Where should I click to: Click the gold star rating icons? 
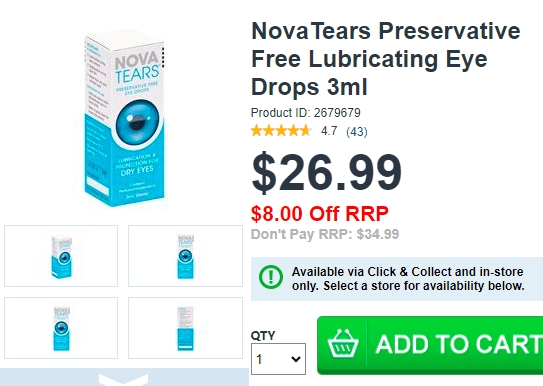pos(281,131)
